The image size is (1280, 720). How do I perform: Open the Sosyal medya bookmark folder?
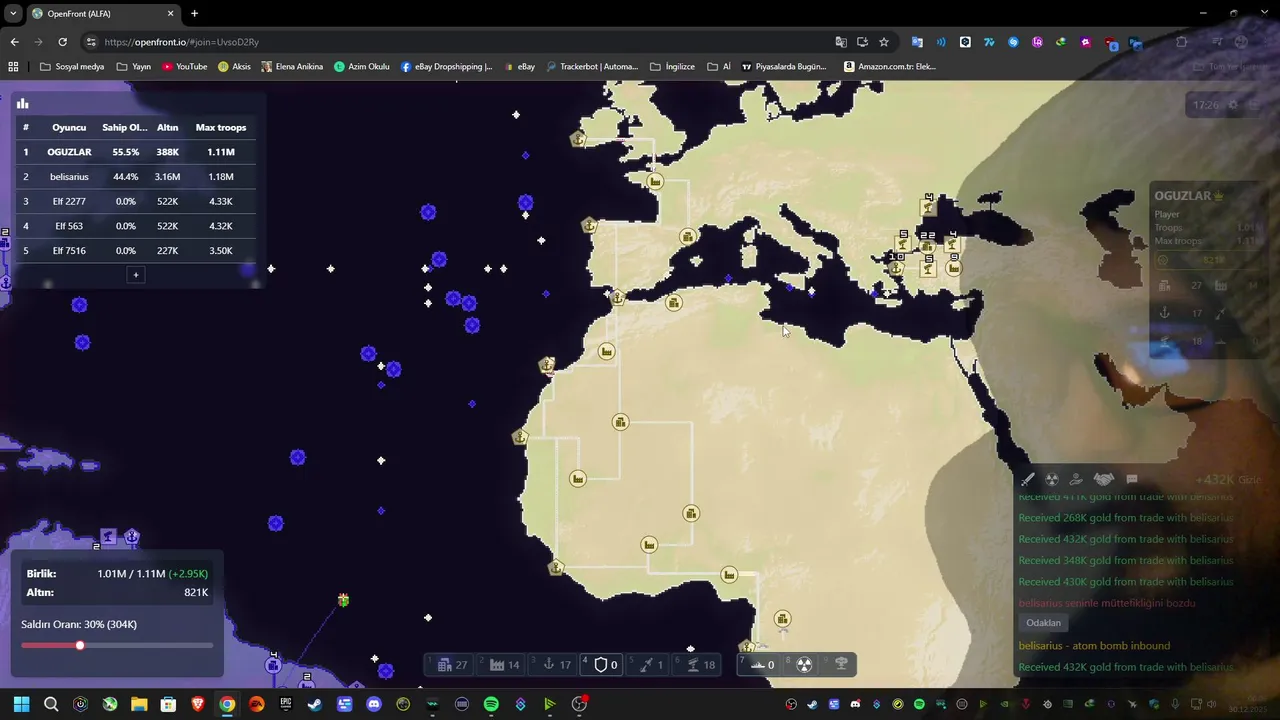pyautogui.click(x=72, y=67)
